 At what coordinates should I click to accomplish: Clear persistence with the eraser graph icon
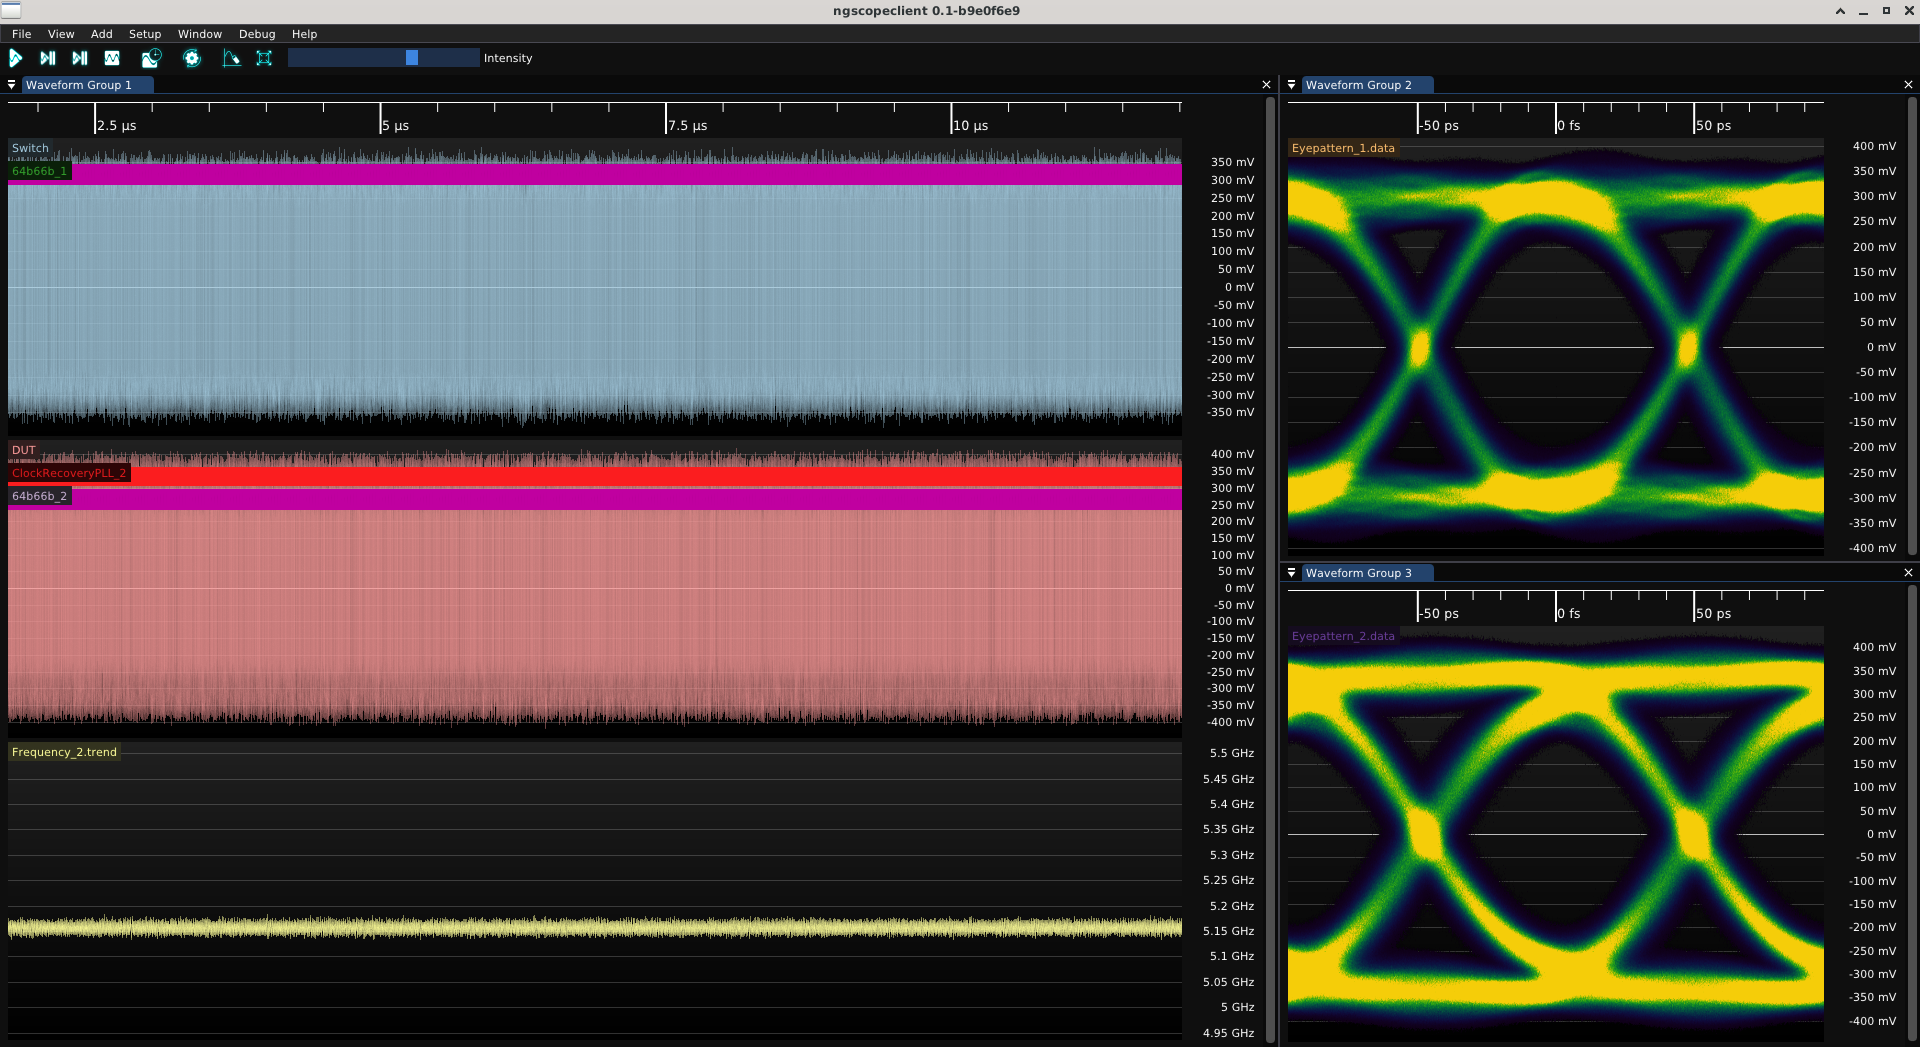tap(231, 58)
